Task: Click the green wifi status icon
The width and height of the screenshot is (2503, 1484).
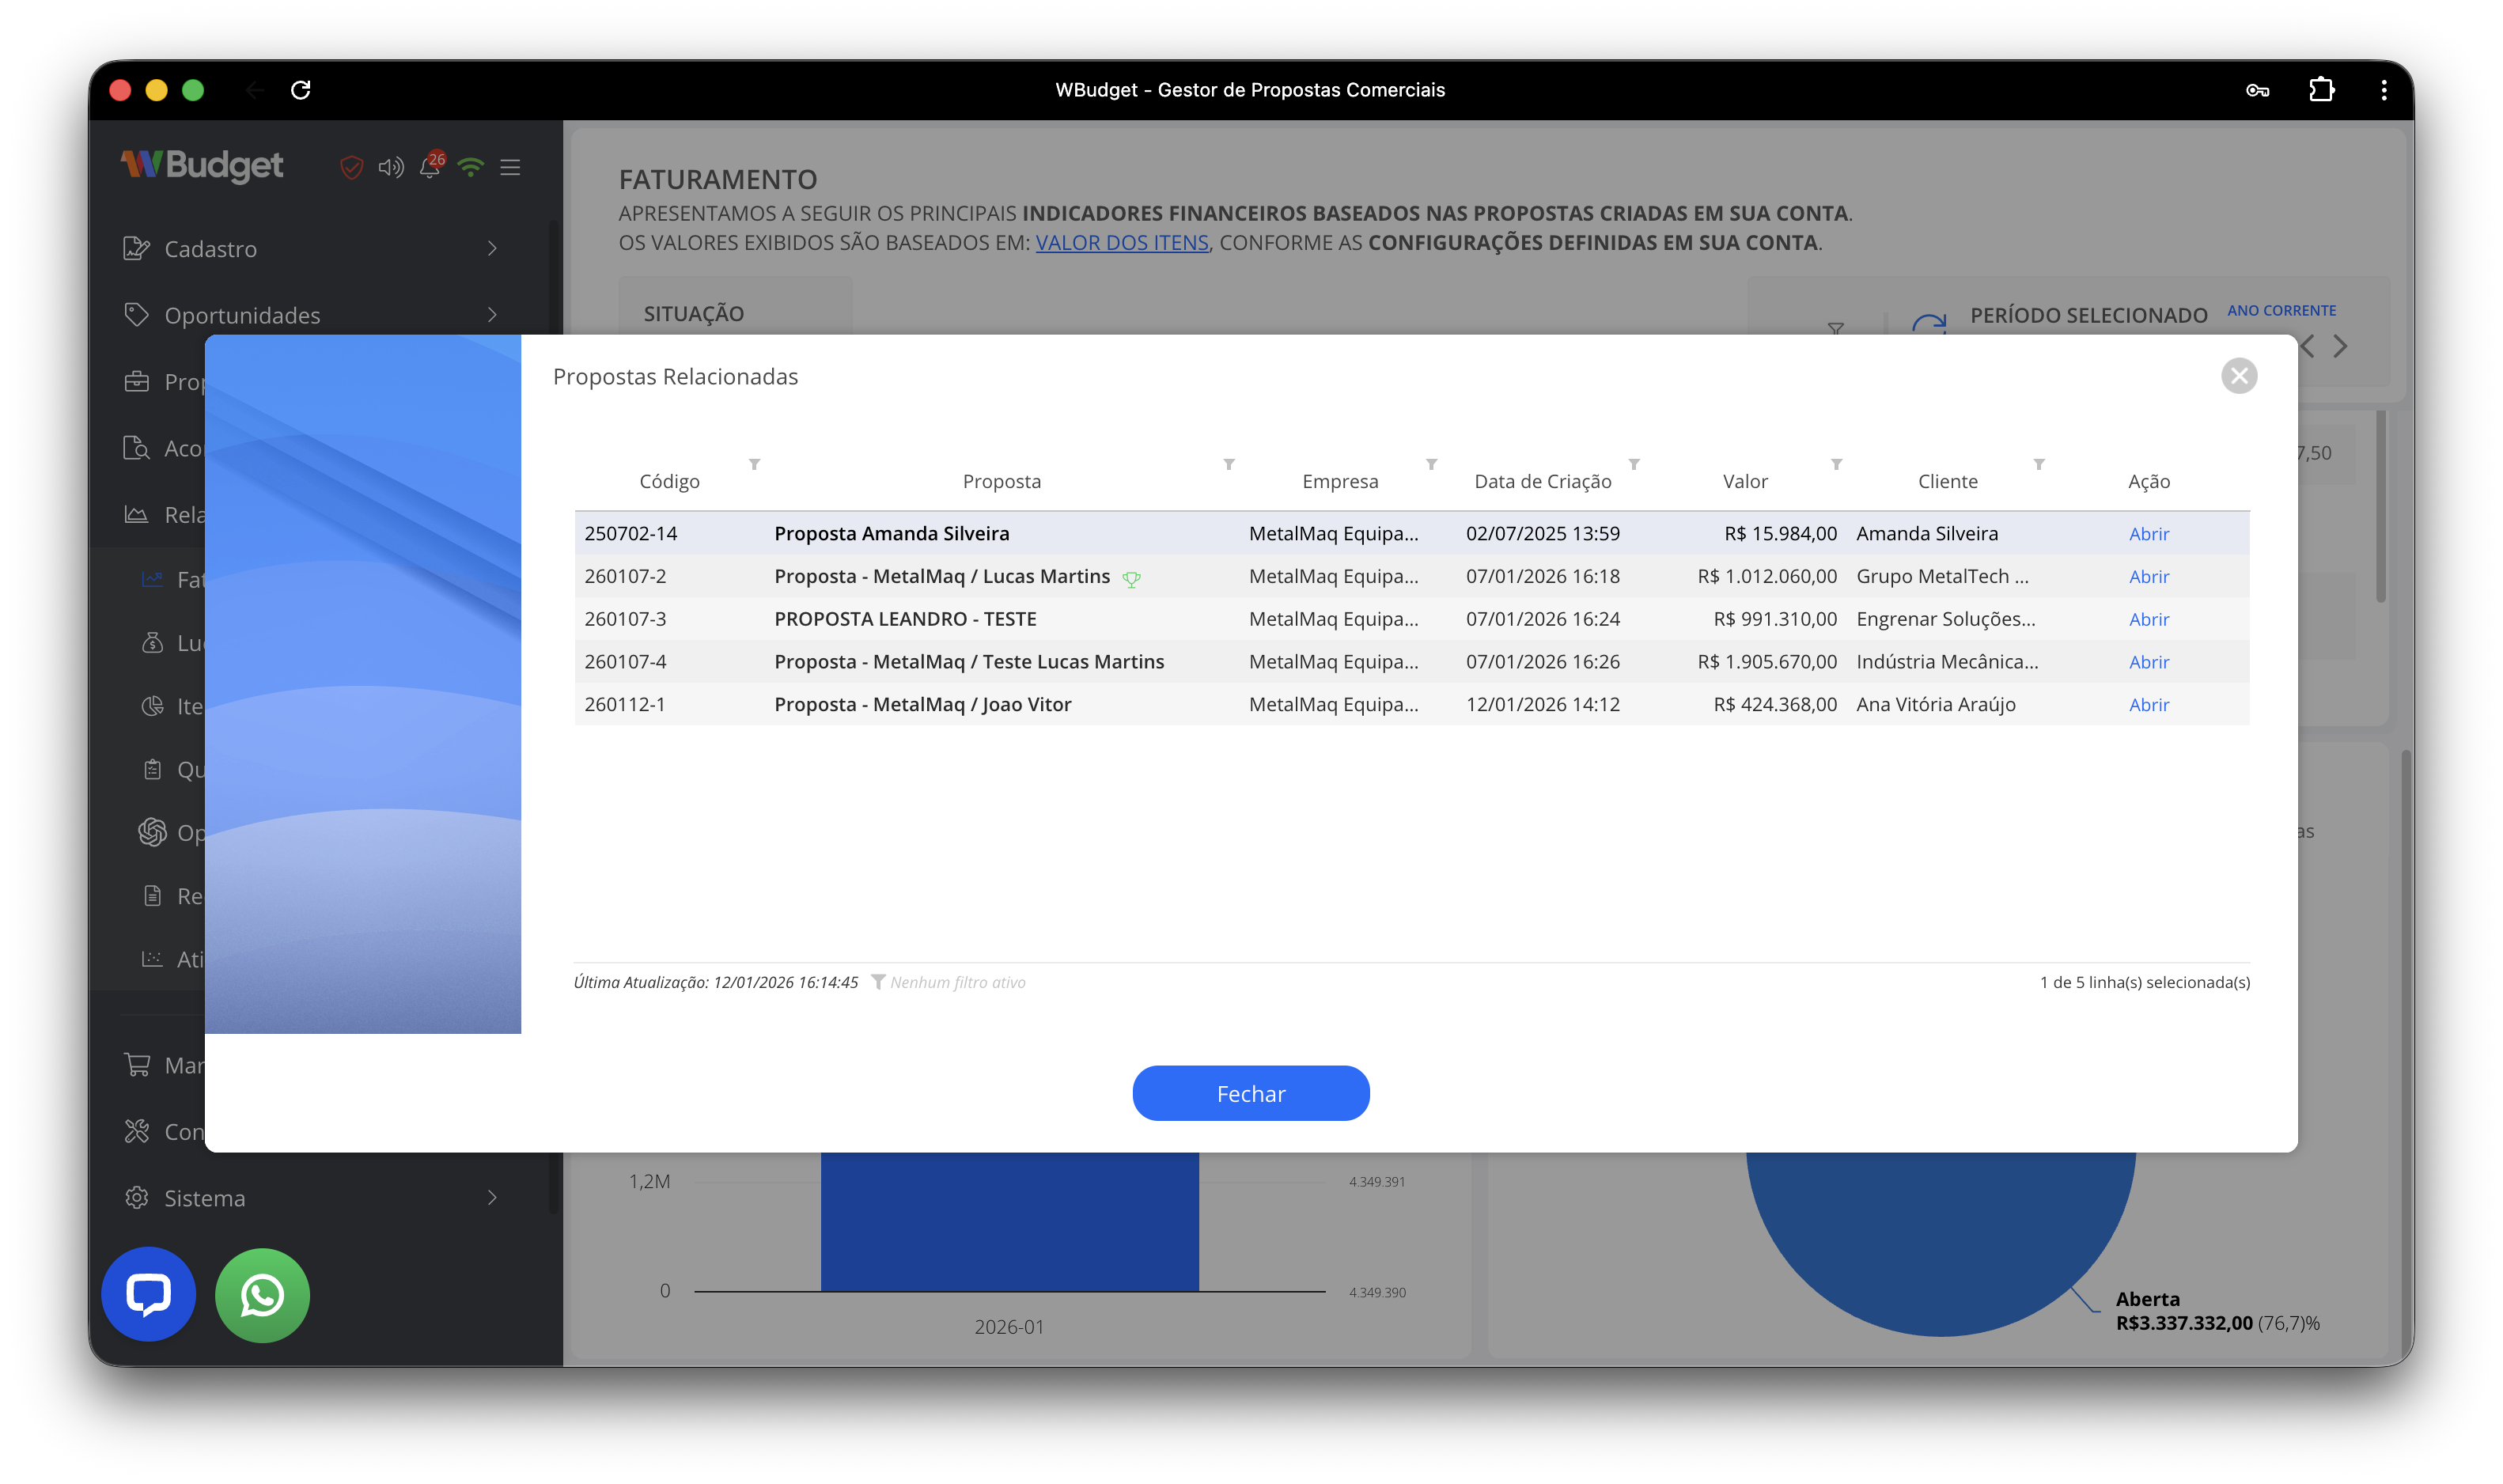Action: click(x=470, y=167)
